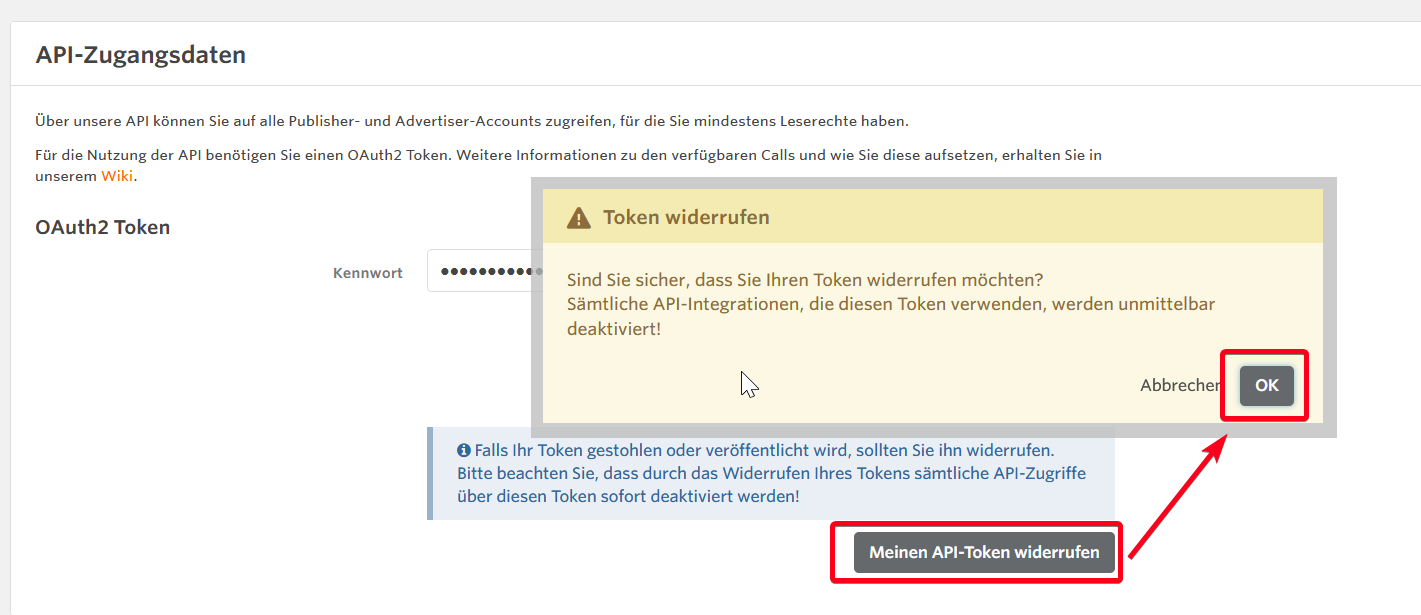Select the OAuth2 Token section heading

(x=103, y=227)
